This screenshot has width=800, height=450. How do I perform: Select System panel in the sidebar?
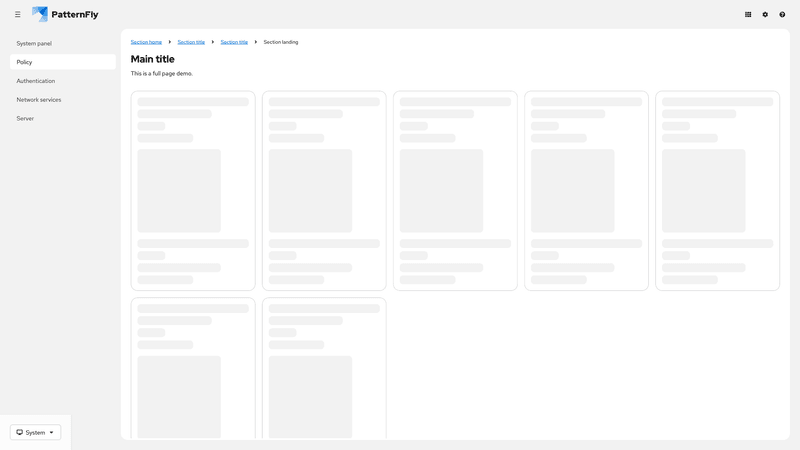[34, 43]
